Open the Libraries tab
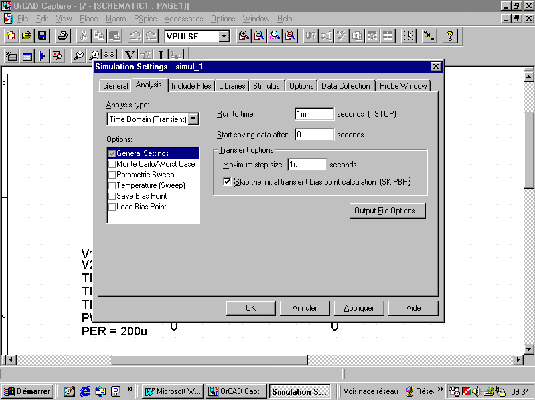The width and height of the screenshot is (535, 400). (x=232, y=86)
